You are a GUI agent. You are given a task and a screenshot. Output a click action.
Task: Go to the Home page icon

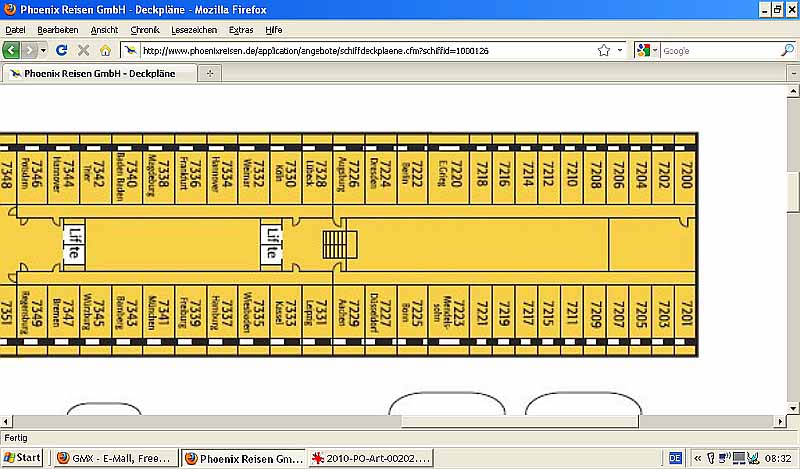(105, 50)
